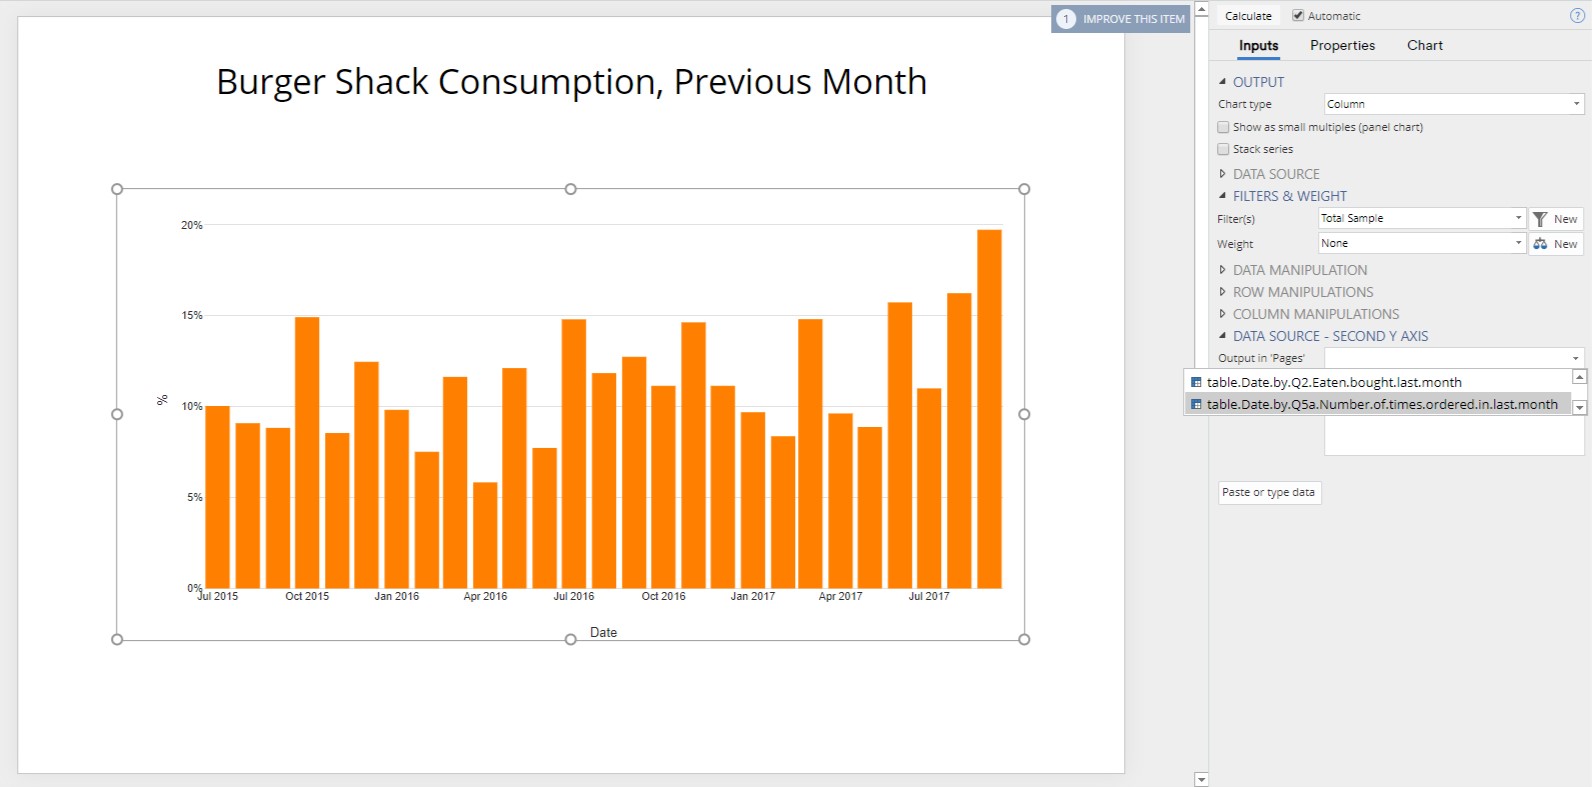Click the top-left chart resize handle
1592x787 pixels.
coord(117,189)
